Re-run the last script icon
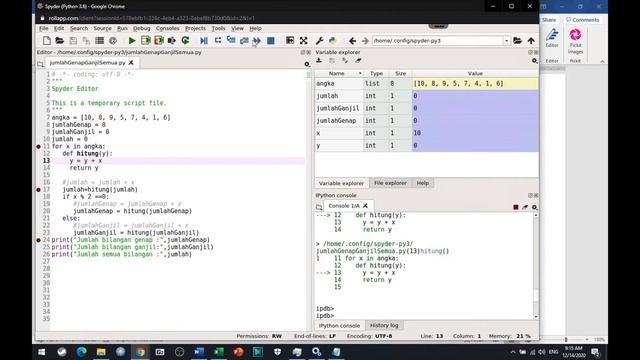The height and width of the screenshot is (360, 640). [x=185, y=40]
